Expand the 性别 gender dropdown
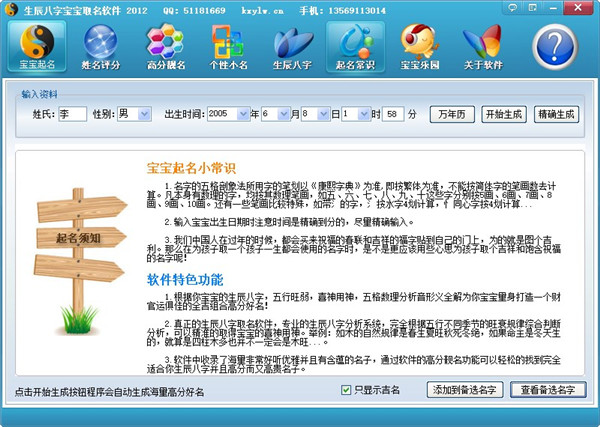Image resolution: width=600 pixels, height=427 pixels. 143,115
